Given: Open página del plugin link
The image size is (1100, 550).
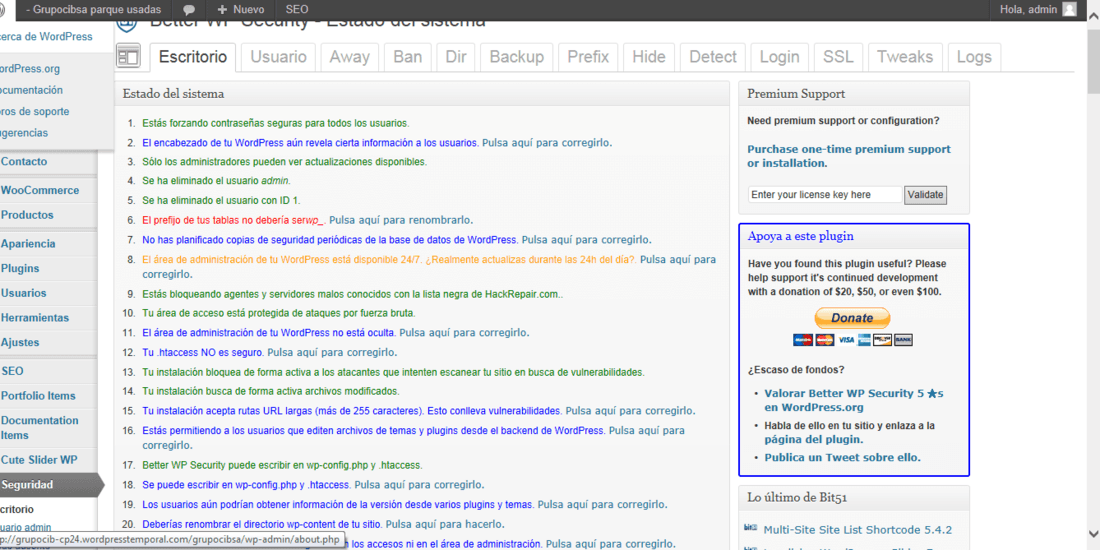Looking at the screenshot, I should click(x=814, y=440).
